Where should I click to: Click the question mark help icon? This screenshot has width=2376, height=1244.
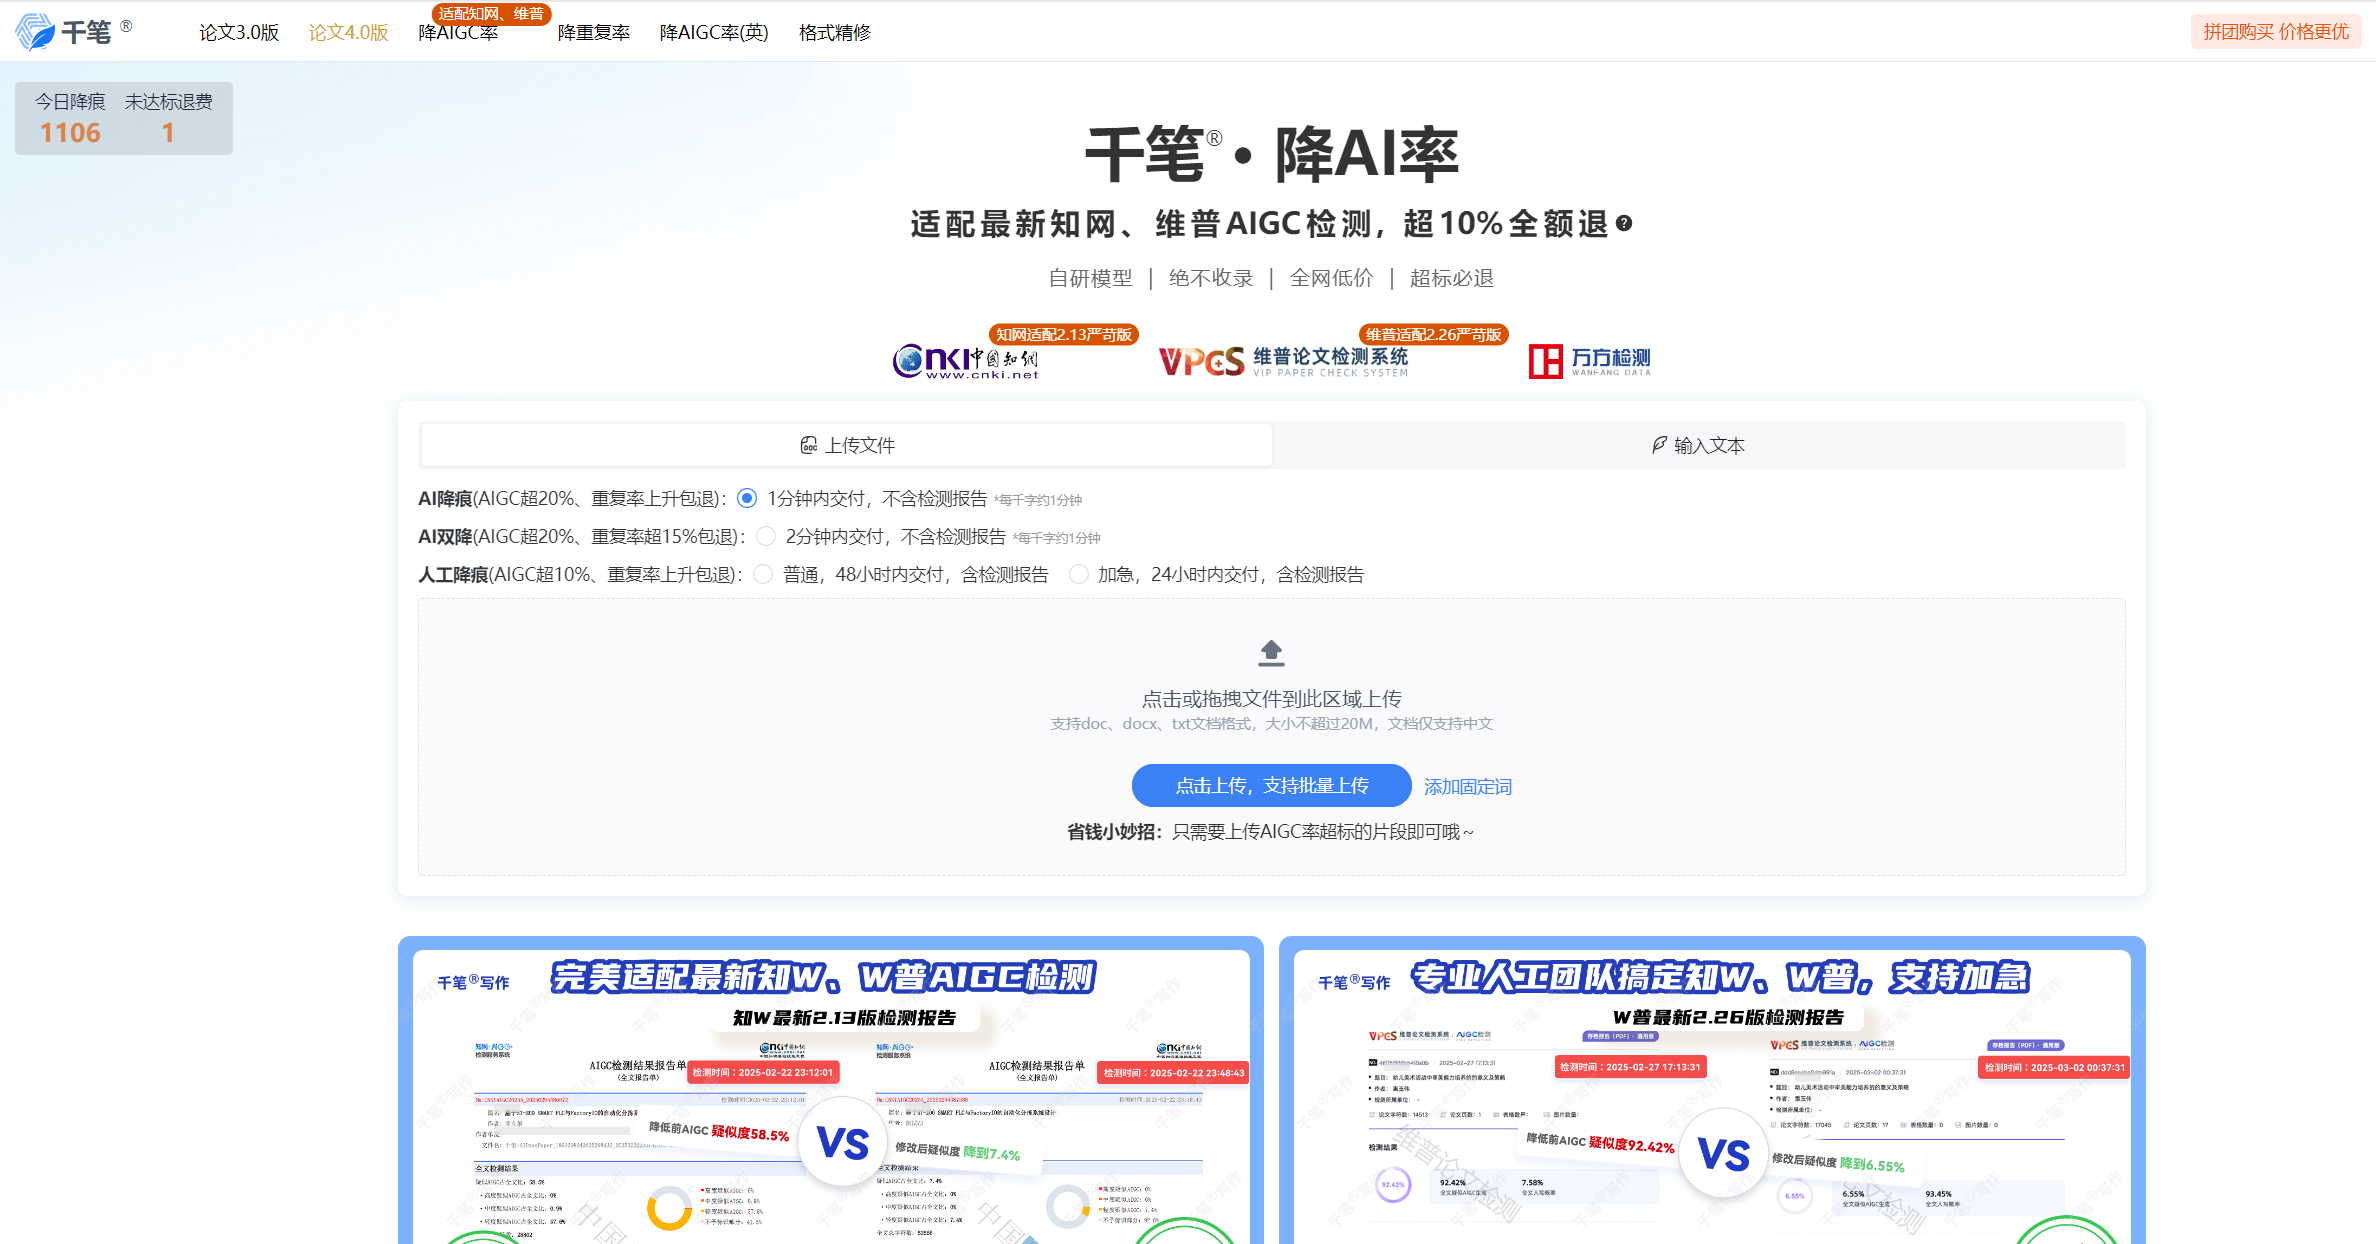(x=1624, y=223)
